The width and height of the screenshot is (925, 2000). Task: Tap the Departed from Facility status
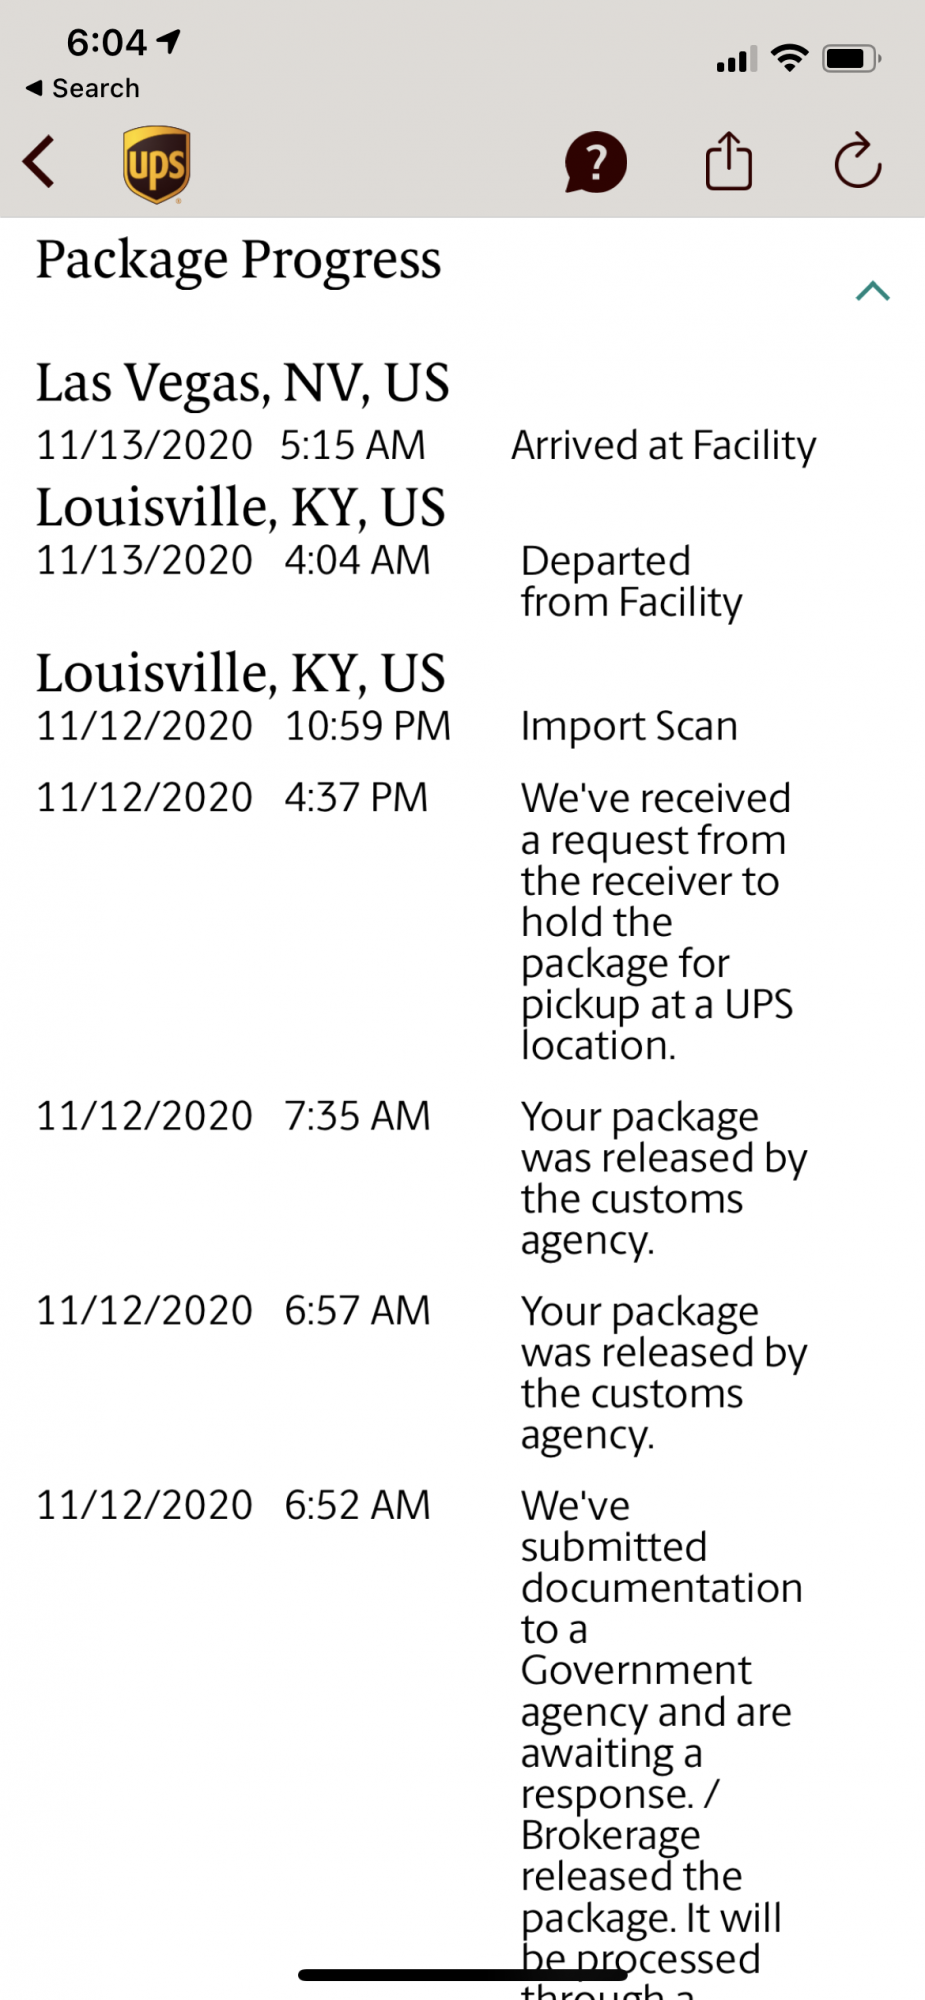point(631,581)
